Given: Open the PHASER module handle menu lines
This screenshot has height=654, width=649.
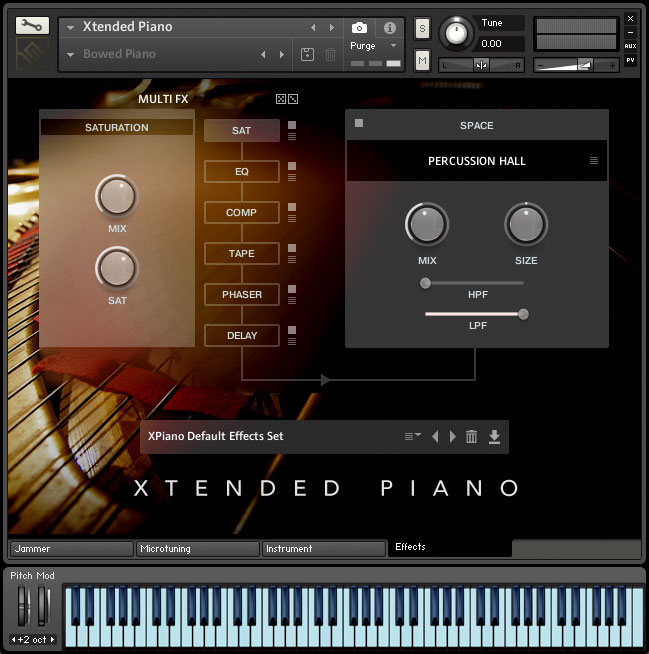Looking at the screenshot, I should point(292,300).
